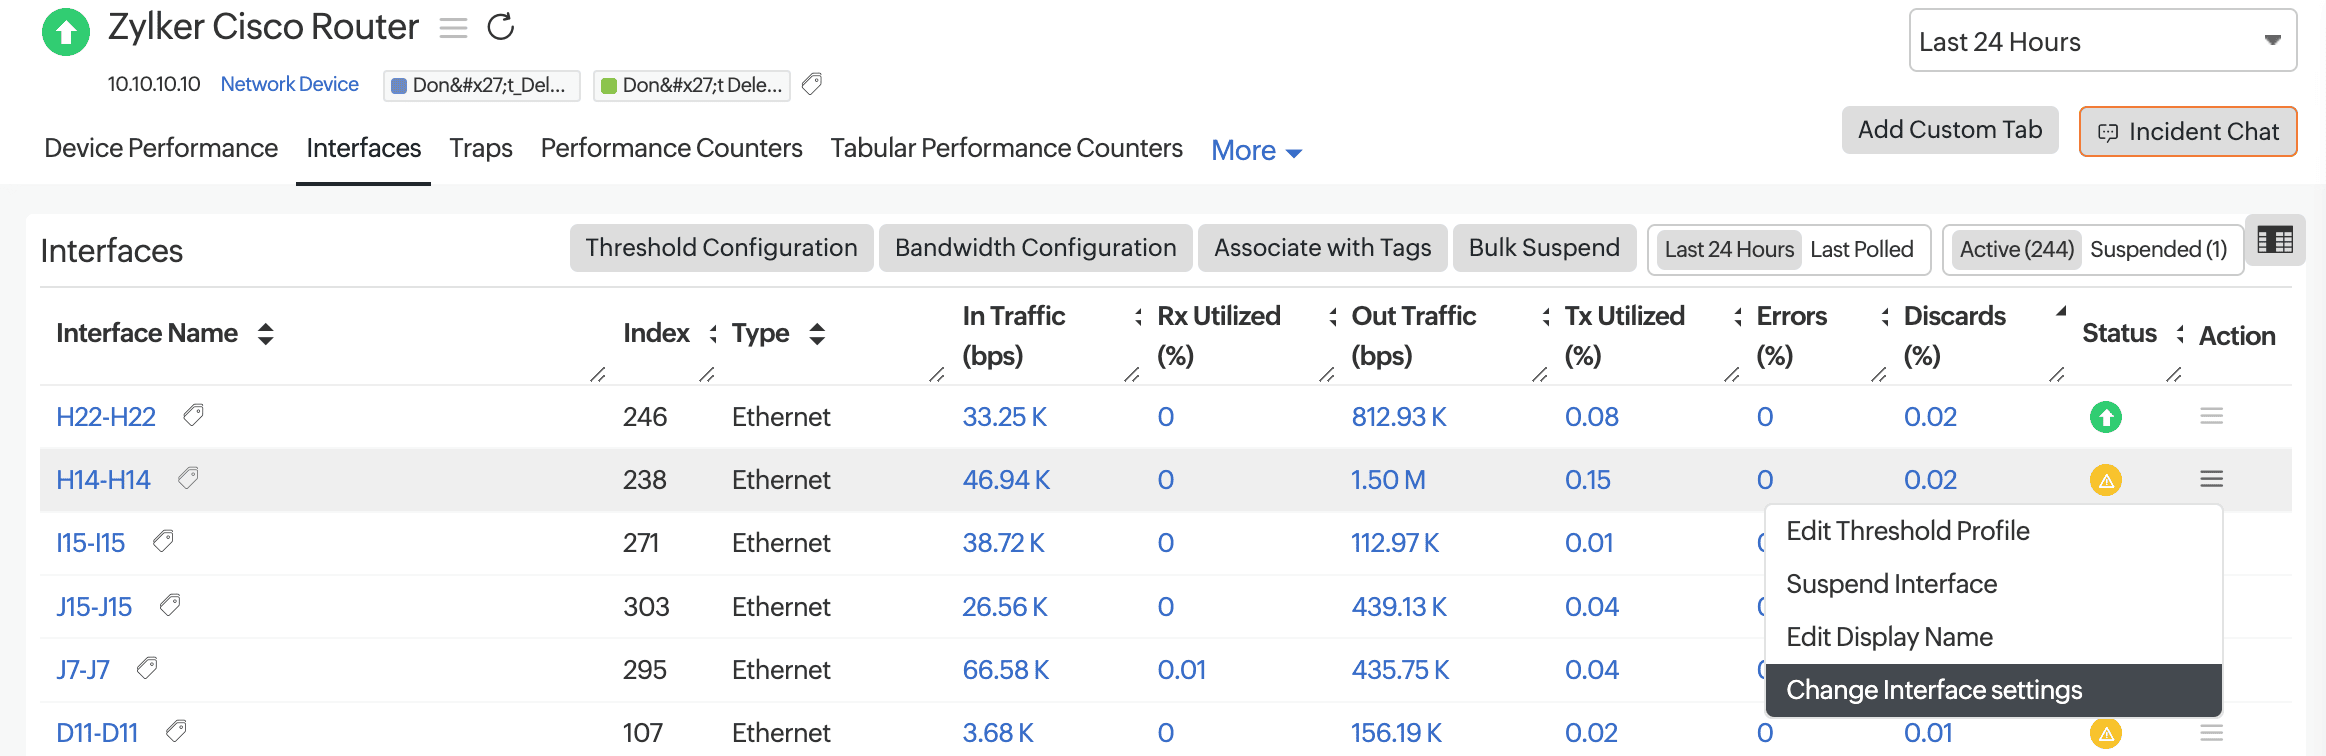
Task: Expand the More tabs dropdown
Action: [x=1256, y=150]
